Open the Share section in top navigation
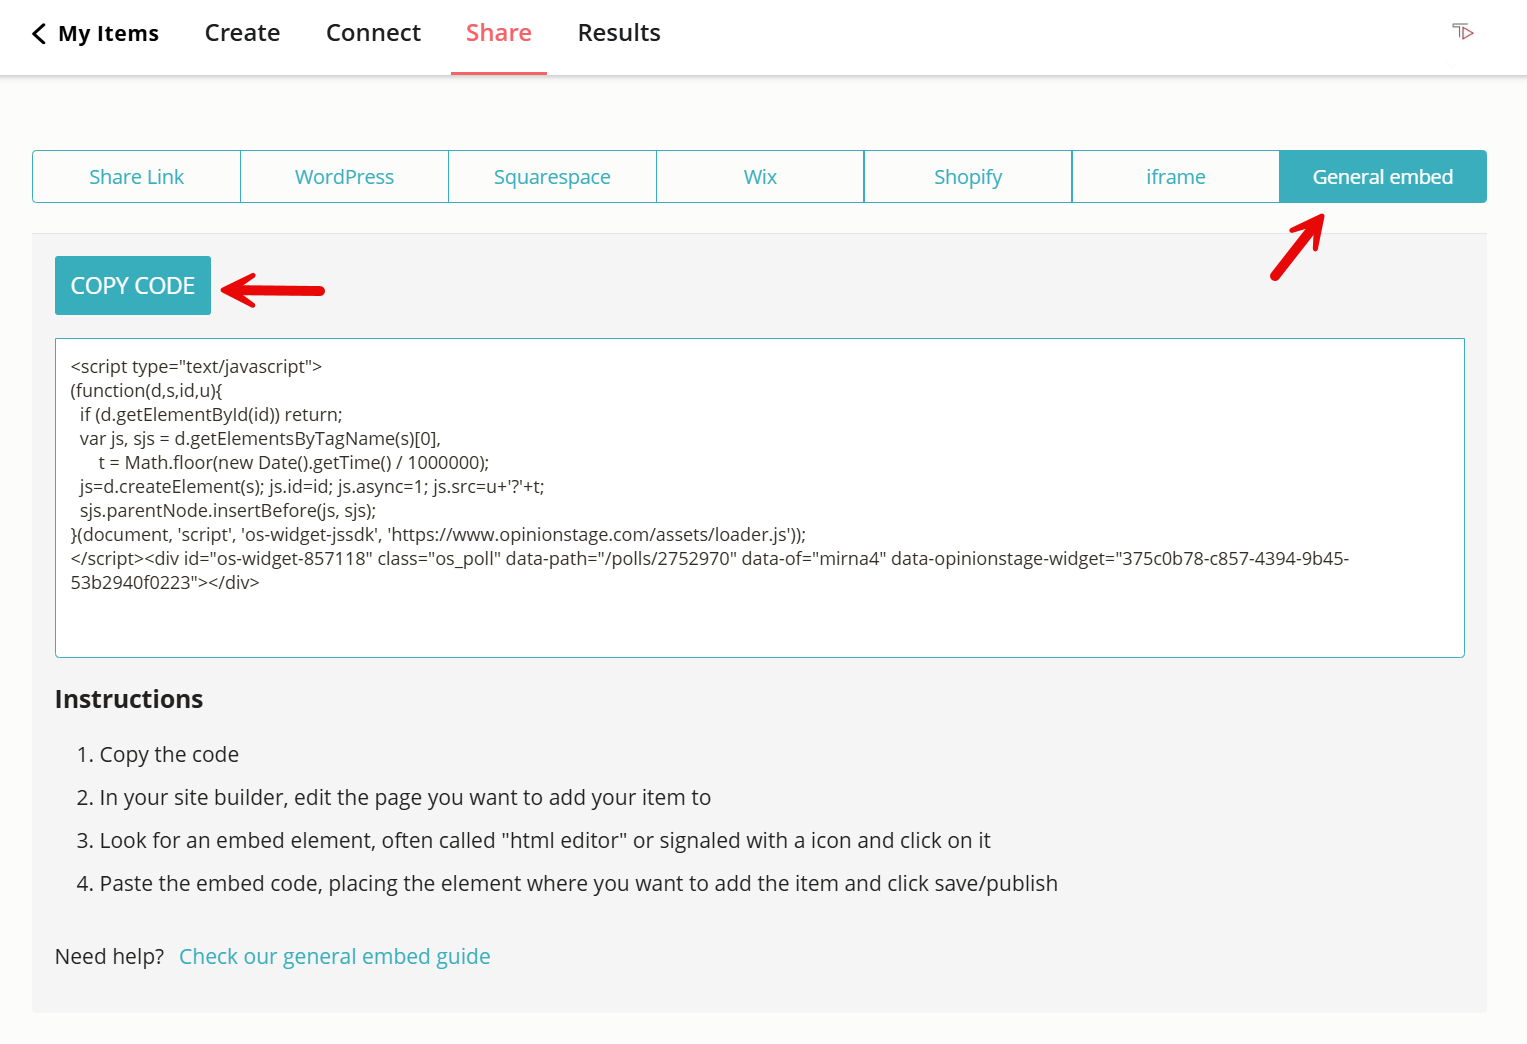 coord(498,32)
